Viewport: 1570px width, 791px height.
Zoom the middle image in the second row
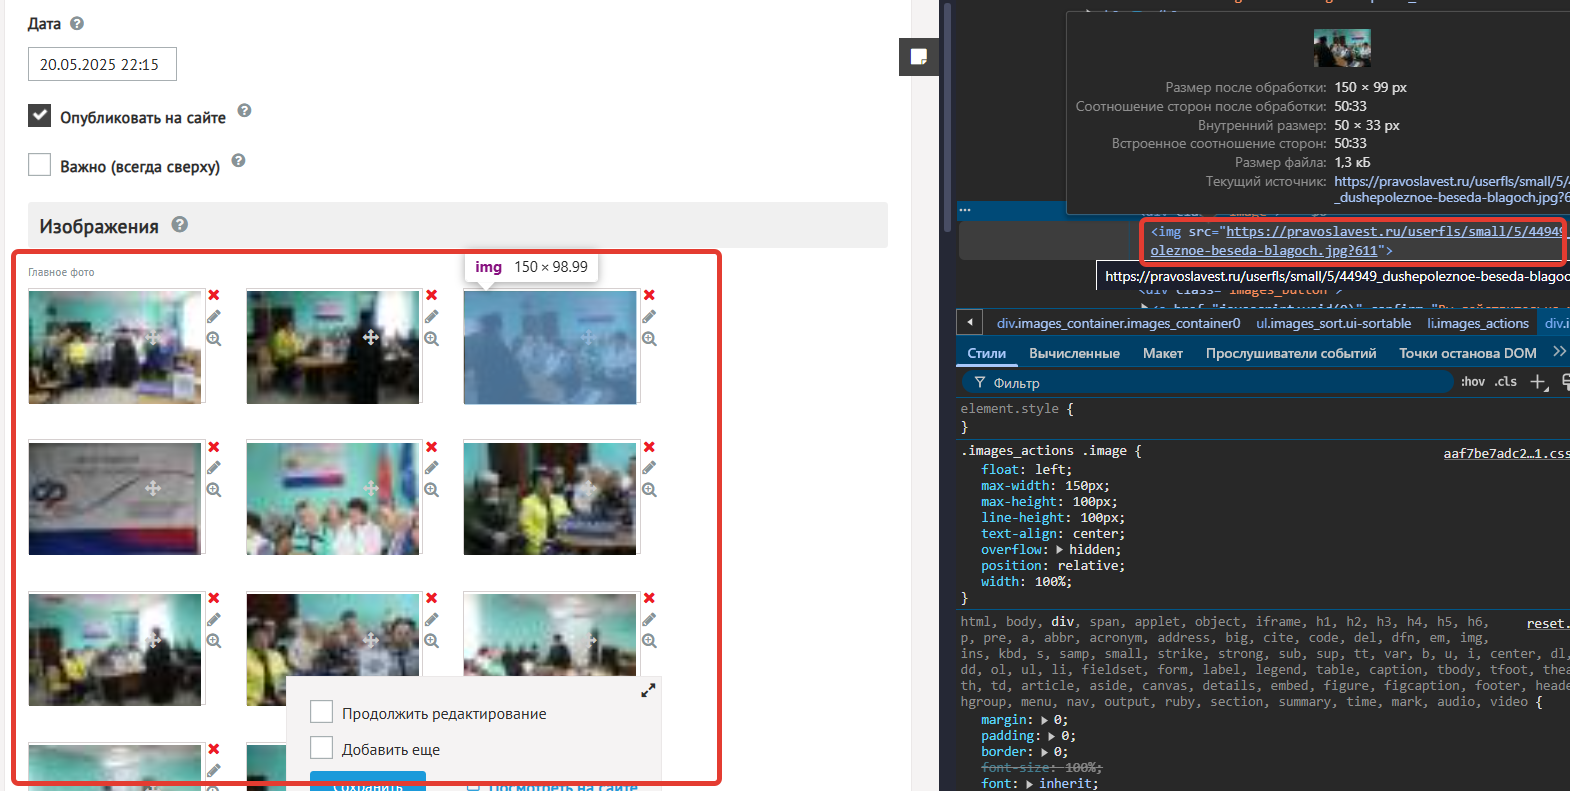coord(432,490)
